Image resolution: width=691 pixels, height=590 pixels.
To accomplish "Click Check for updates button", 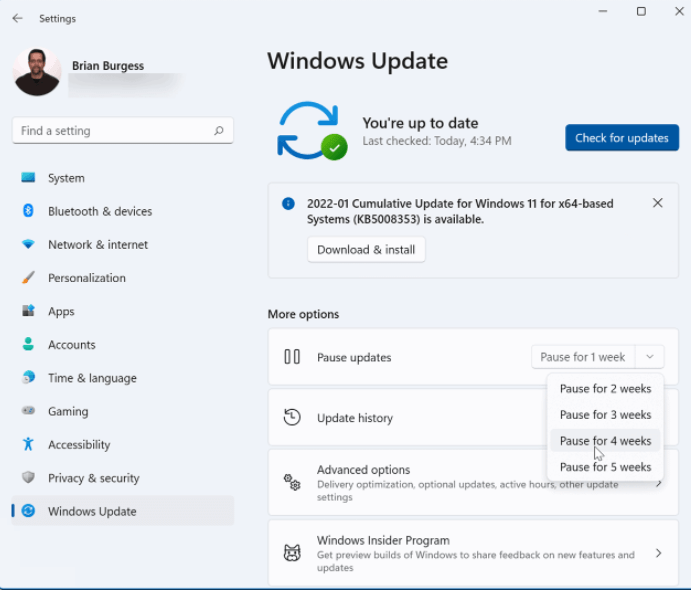I will pyautogui.click(x=622, y=138).
